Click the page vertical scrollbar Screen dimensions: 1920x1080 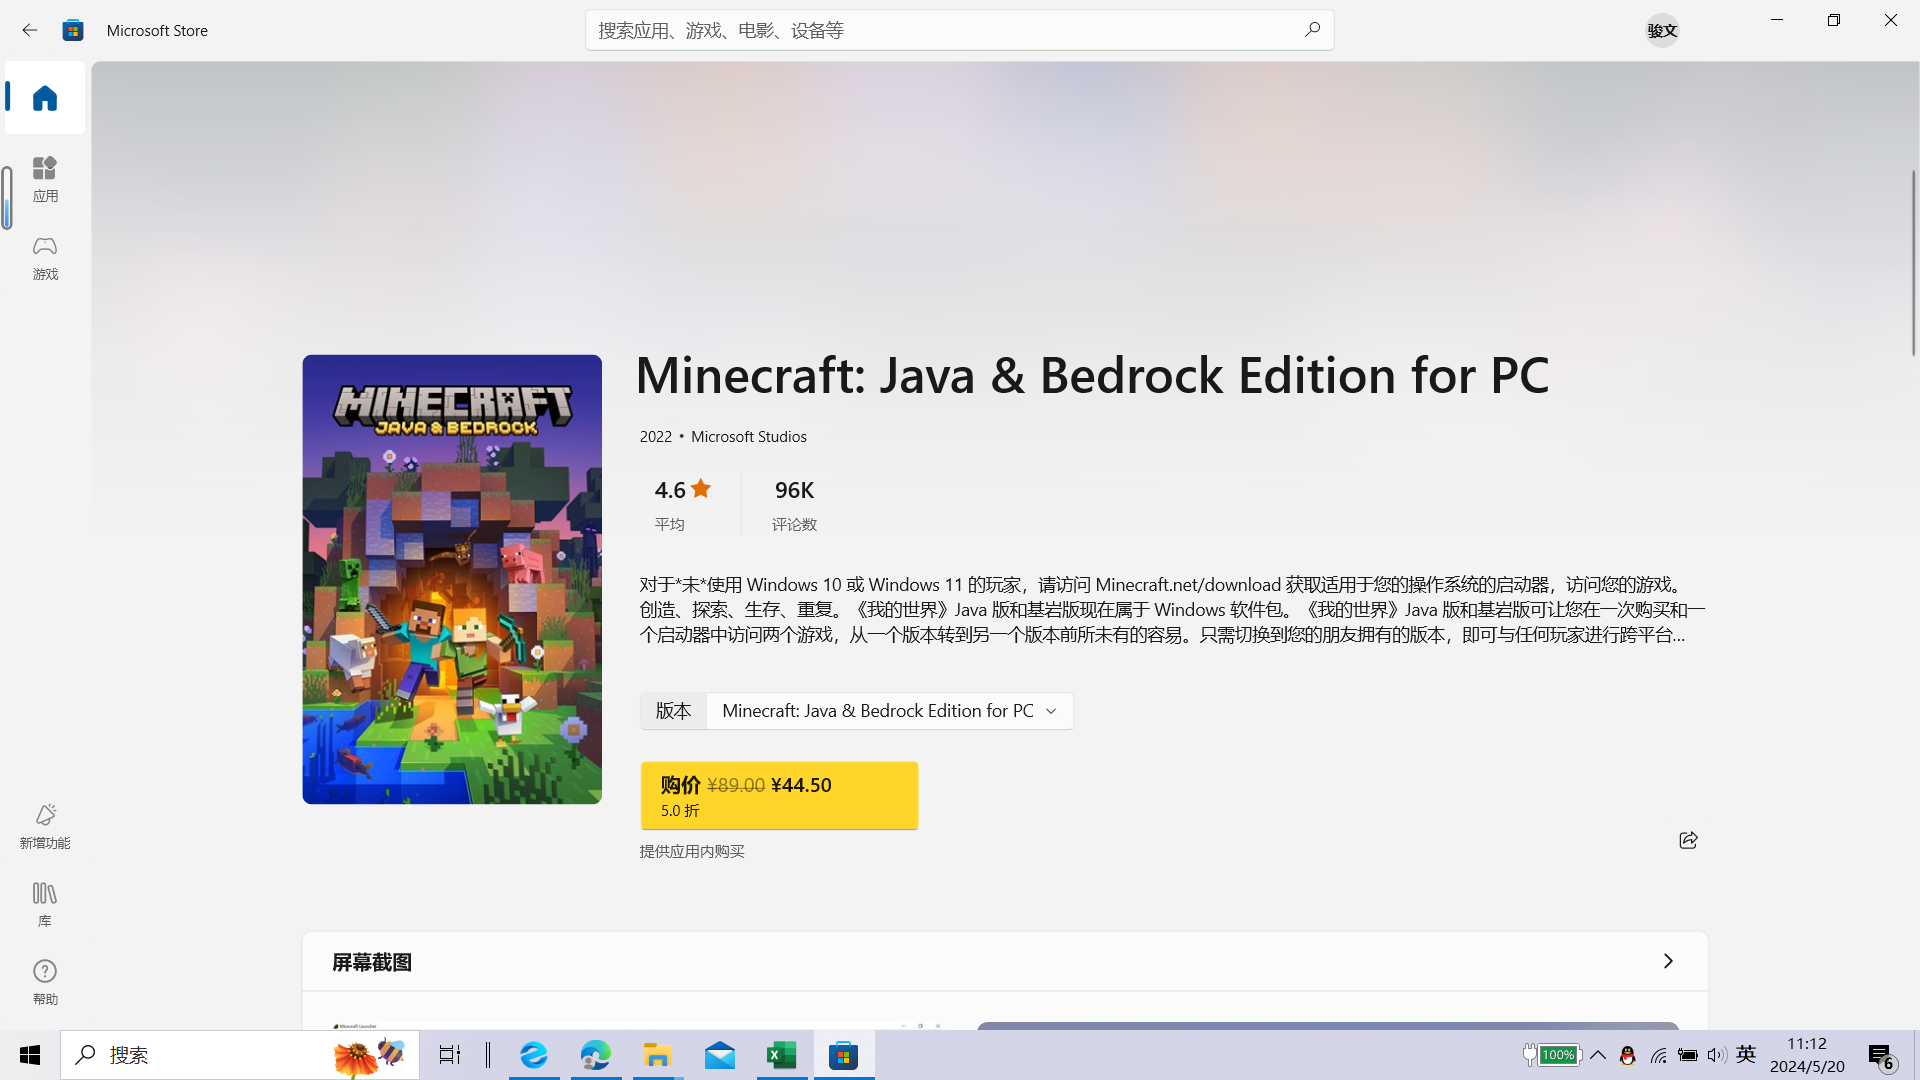pos(1913,262)
